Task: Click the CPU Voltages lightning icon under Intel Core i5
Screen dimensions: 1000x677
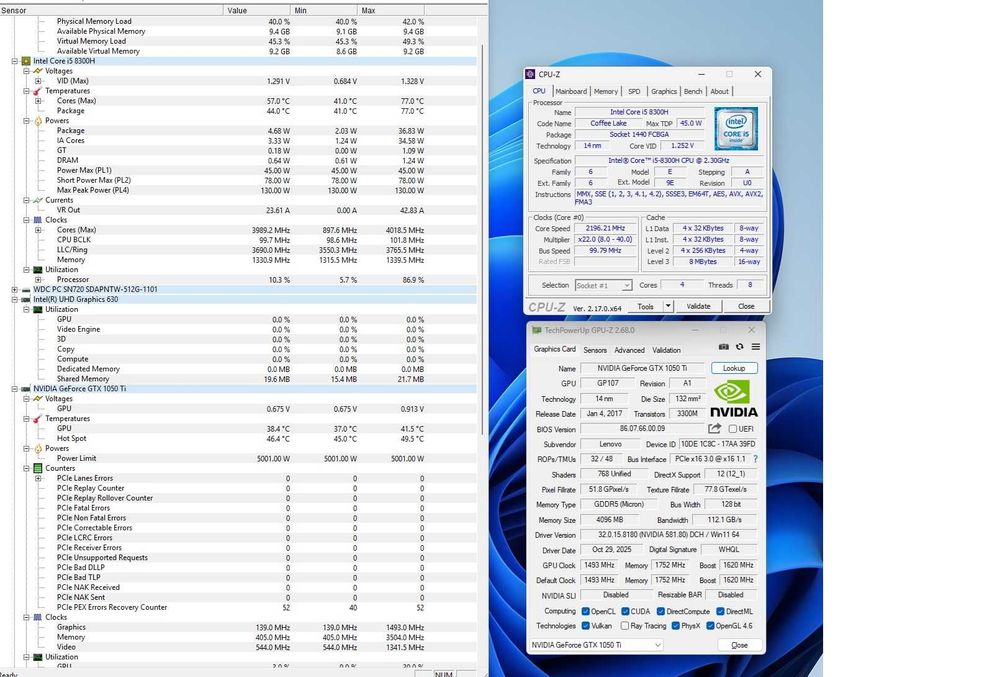Action: tap(38, 71)
